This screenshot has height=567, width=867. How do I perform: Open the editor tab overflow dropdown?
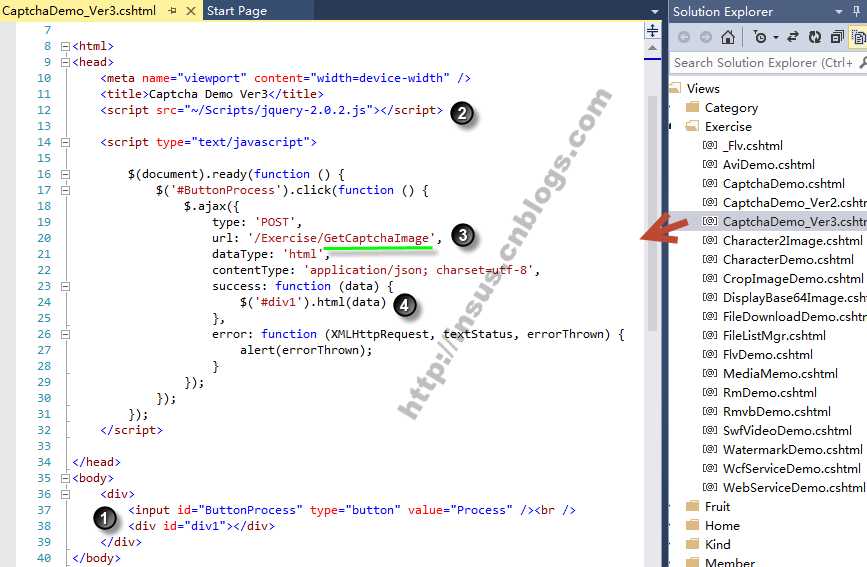655,12
